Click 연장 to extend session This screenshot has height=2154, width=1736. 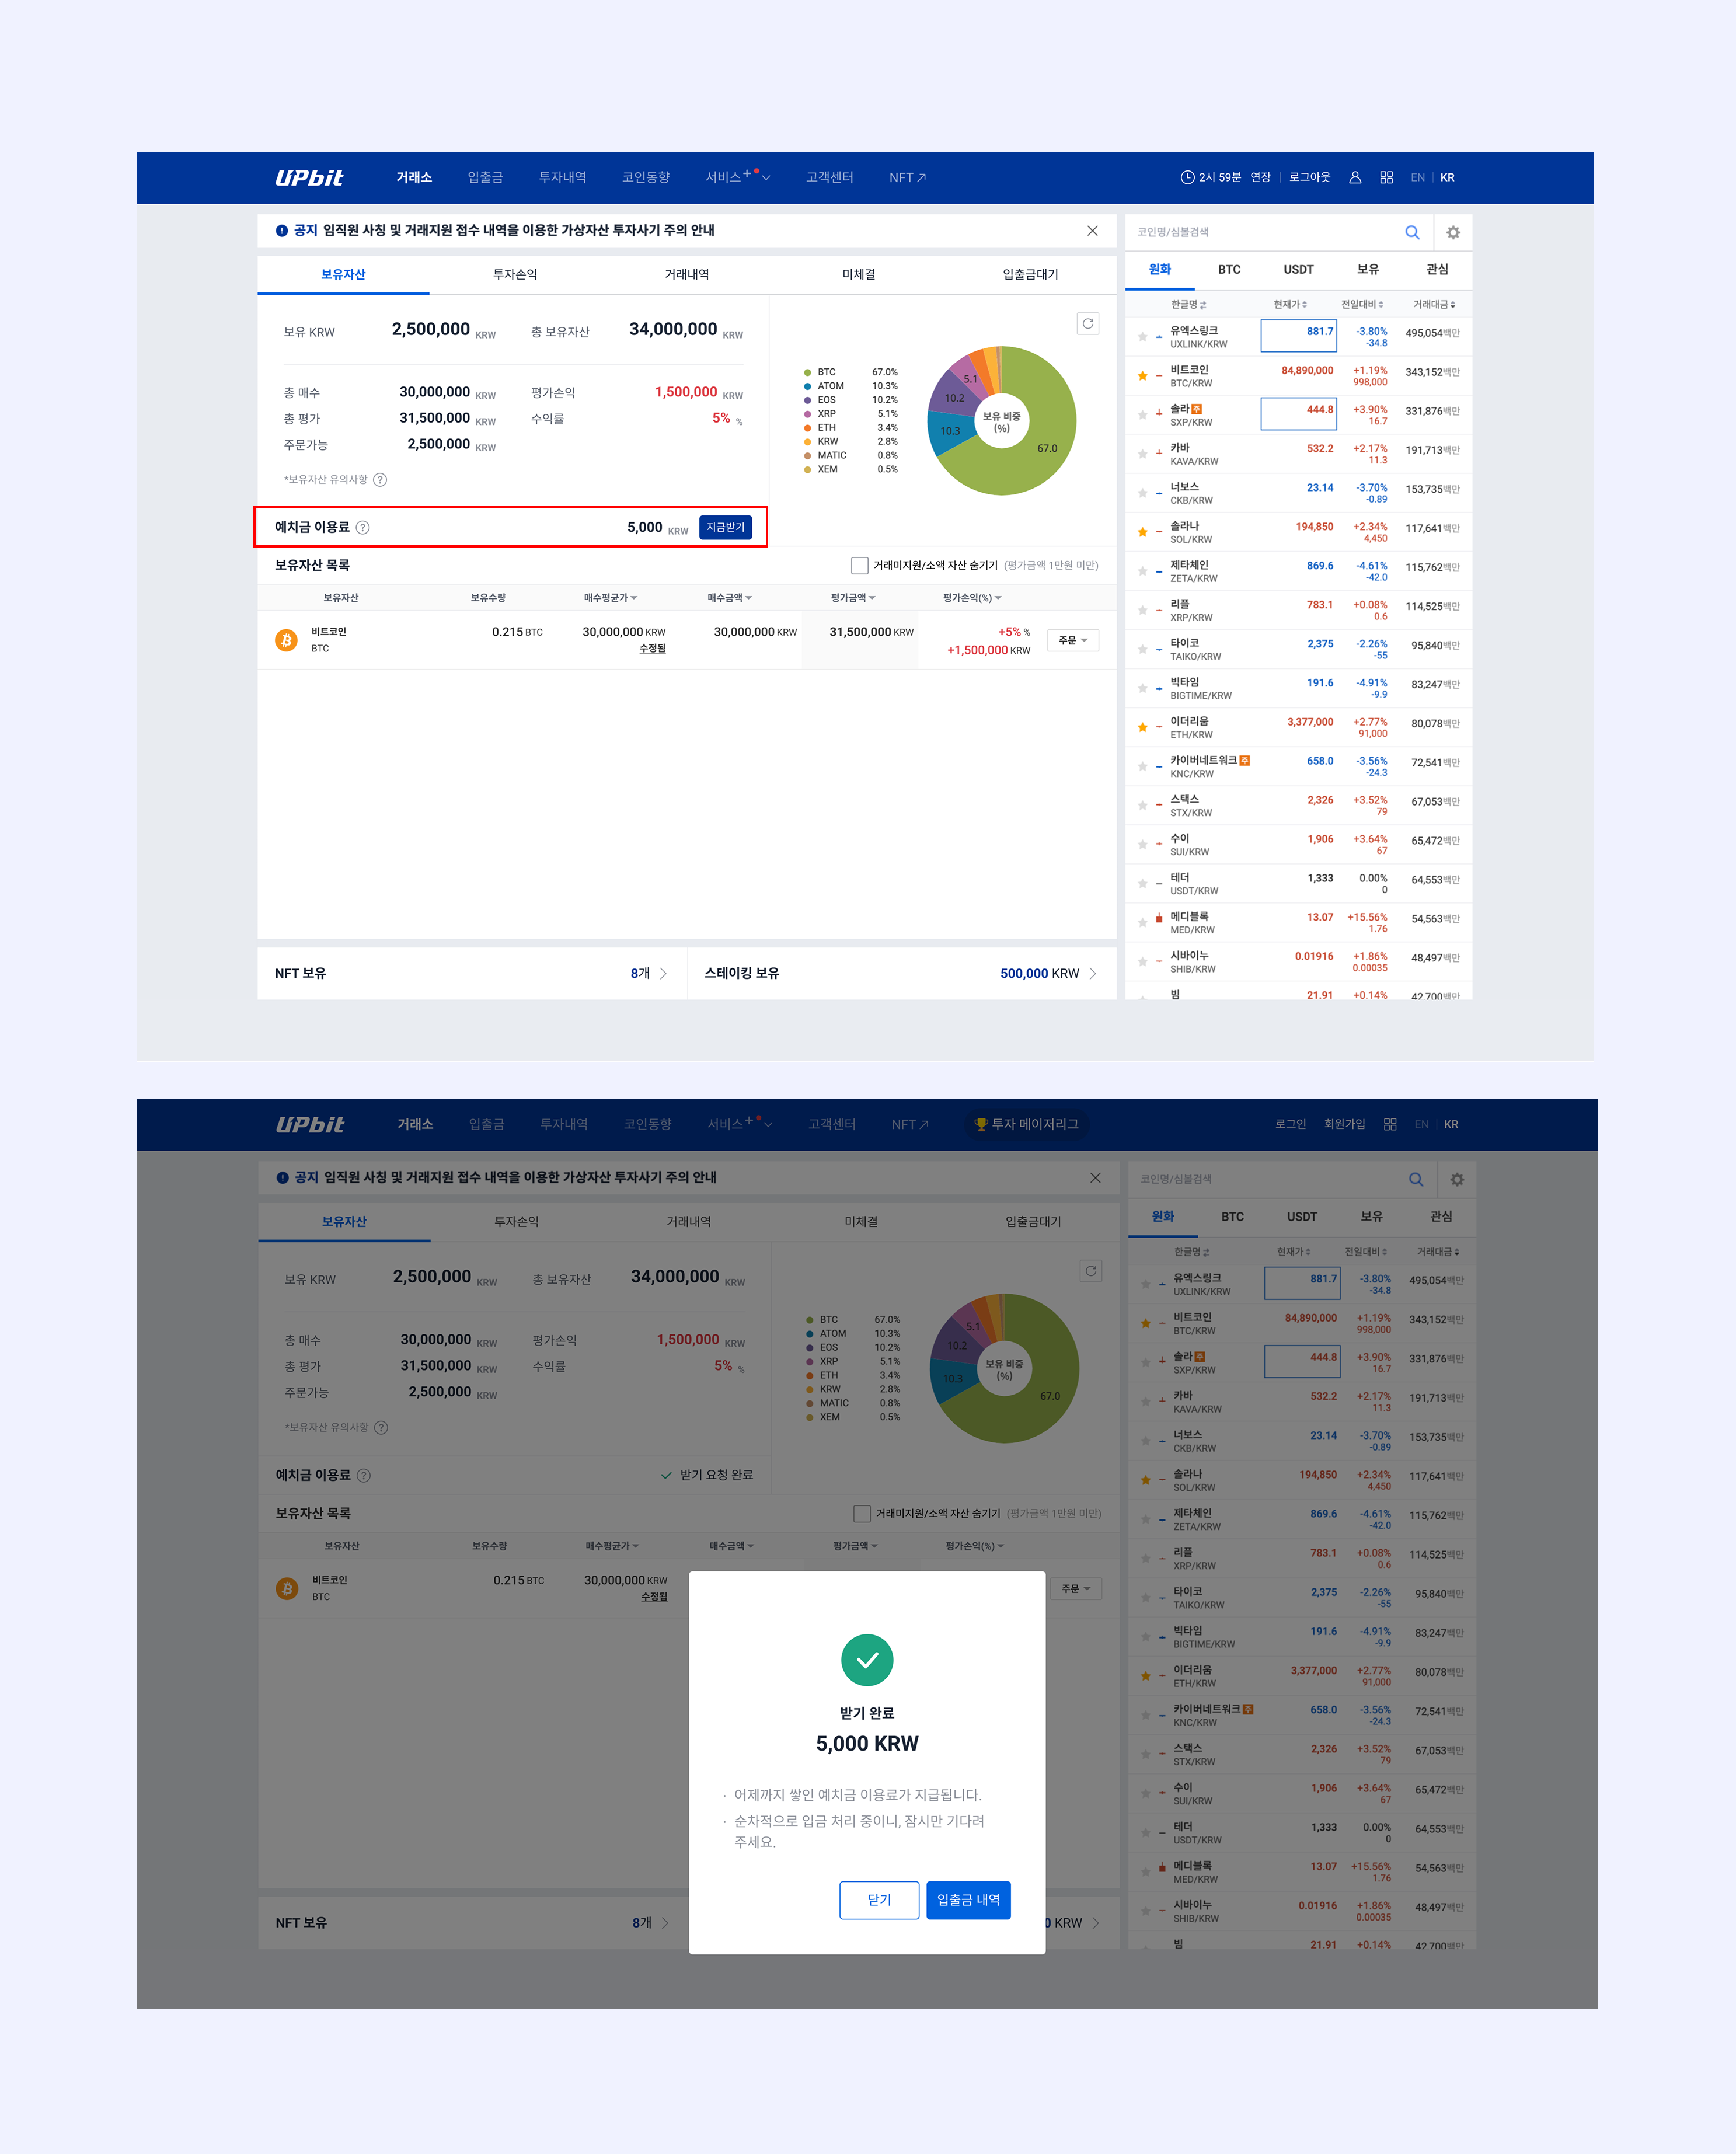tap(1260, 177)
